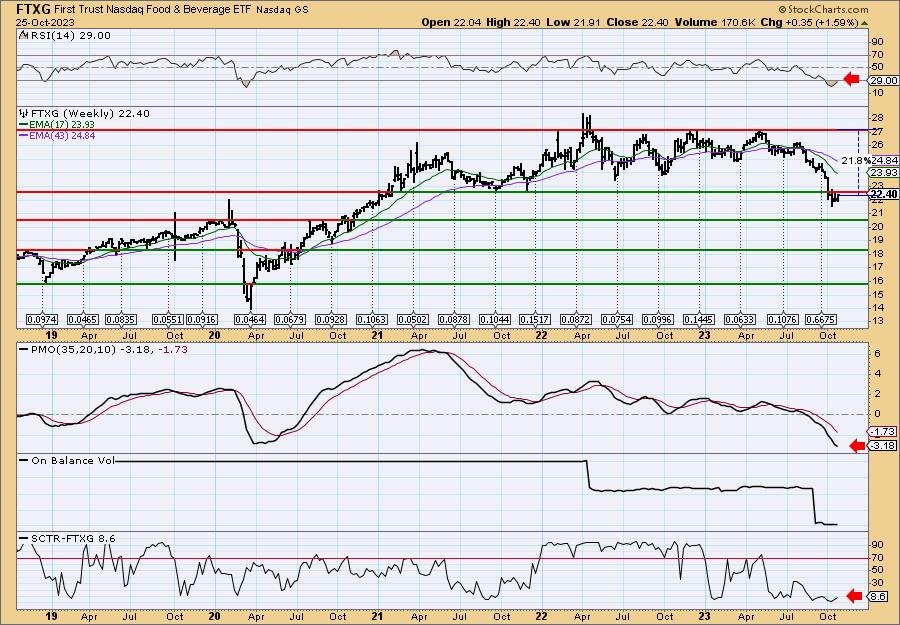This screenshot has height=625, width=900.
Task: Click the 0.0878 dividend label
Action: (454, 319)
